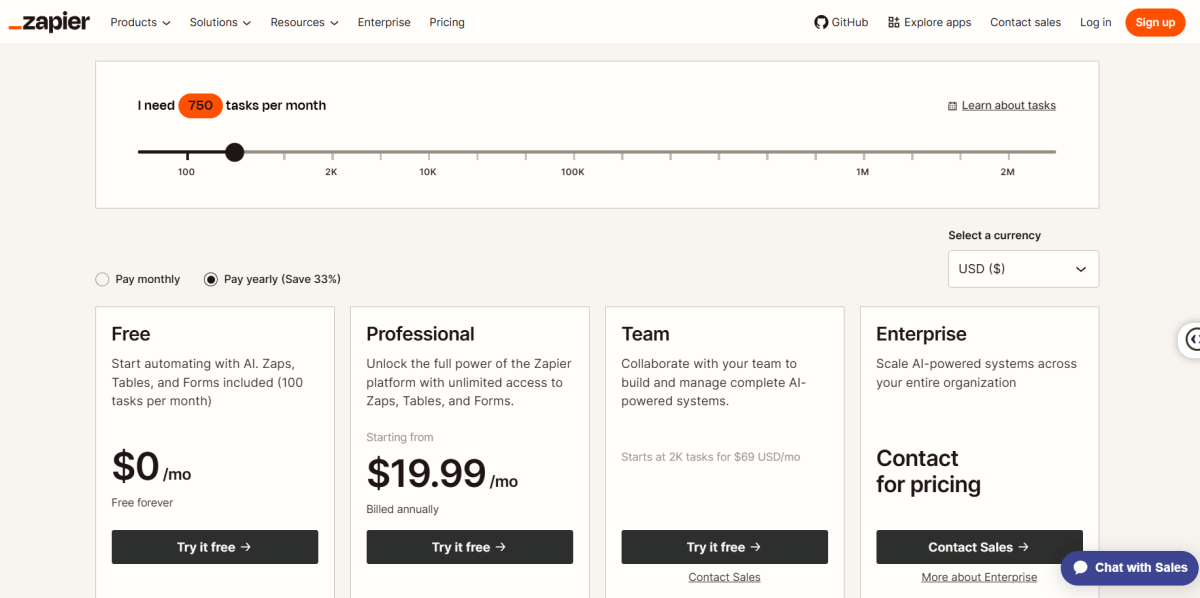Viewport: 1200px width, 598px height.
Task: Expand the Products menu
Action: coord(140,22)
